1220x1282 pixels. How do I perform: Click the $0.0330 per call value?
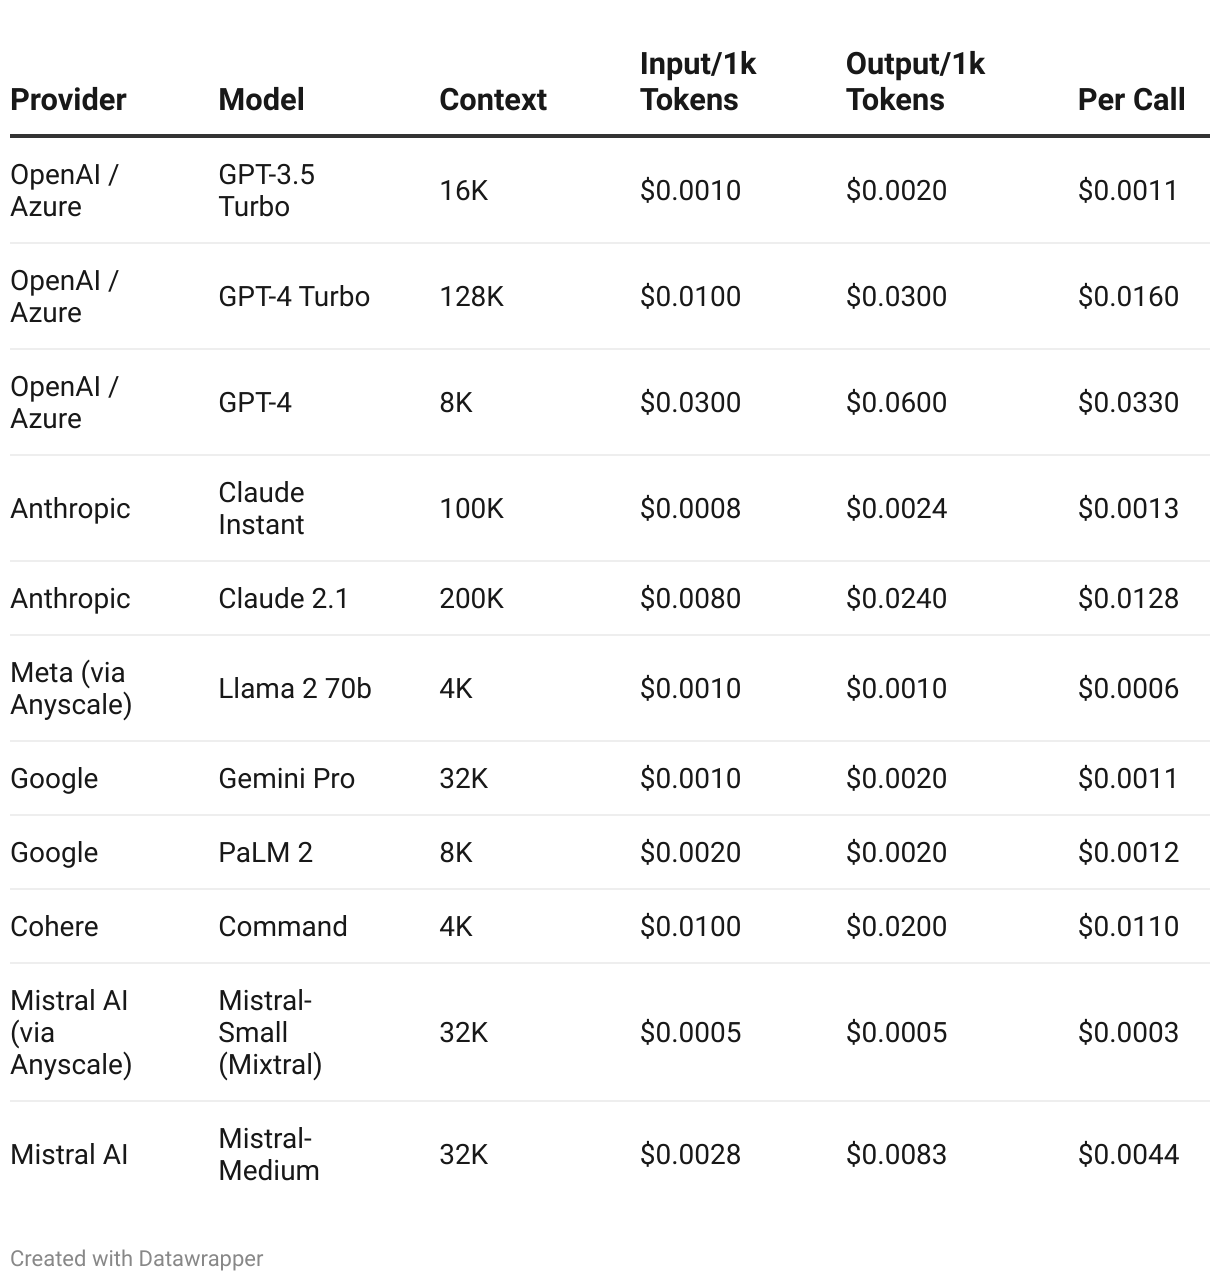1128,402
